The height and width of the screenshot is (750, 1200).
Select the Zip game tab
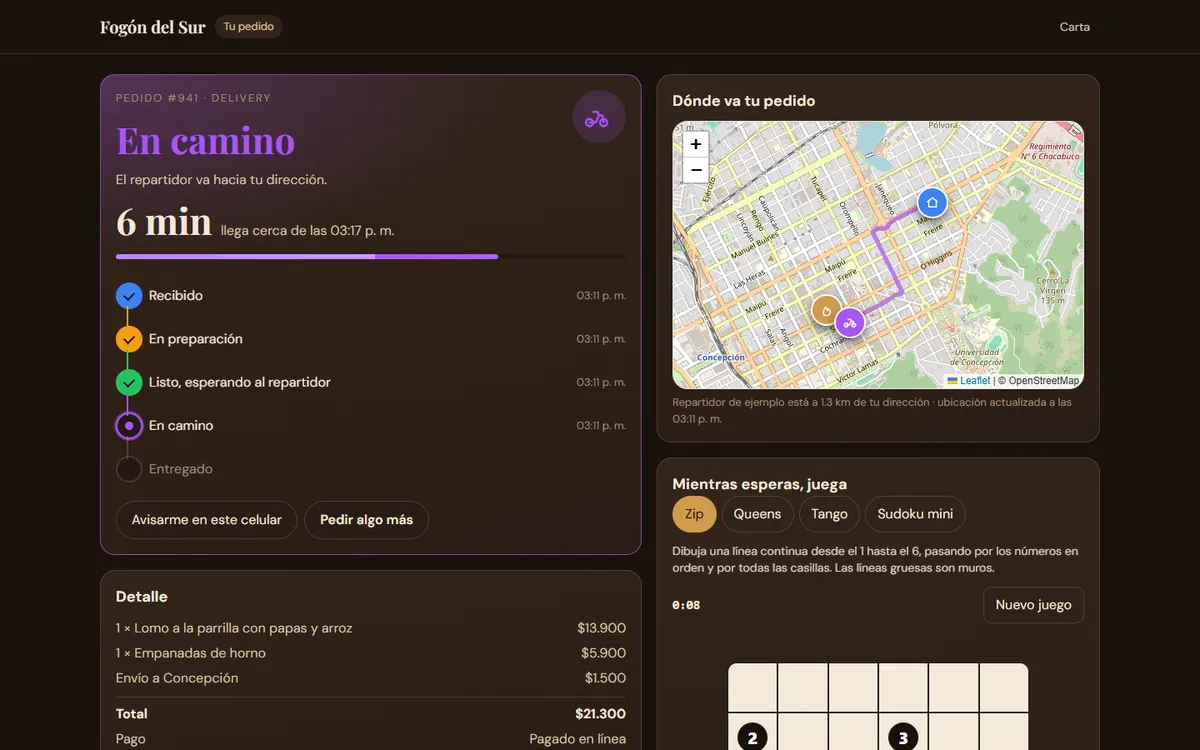click(694, 514)
